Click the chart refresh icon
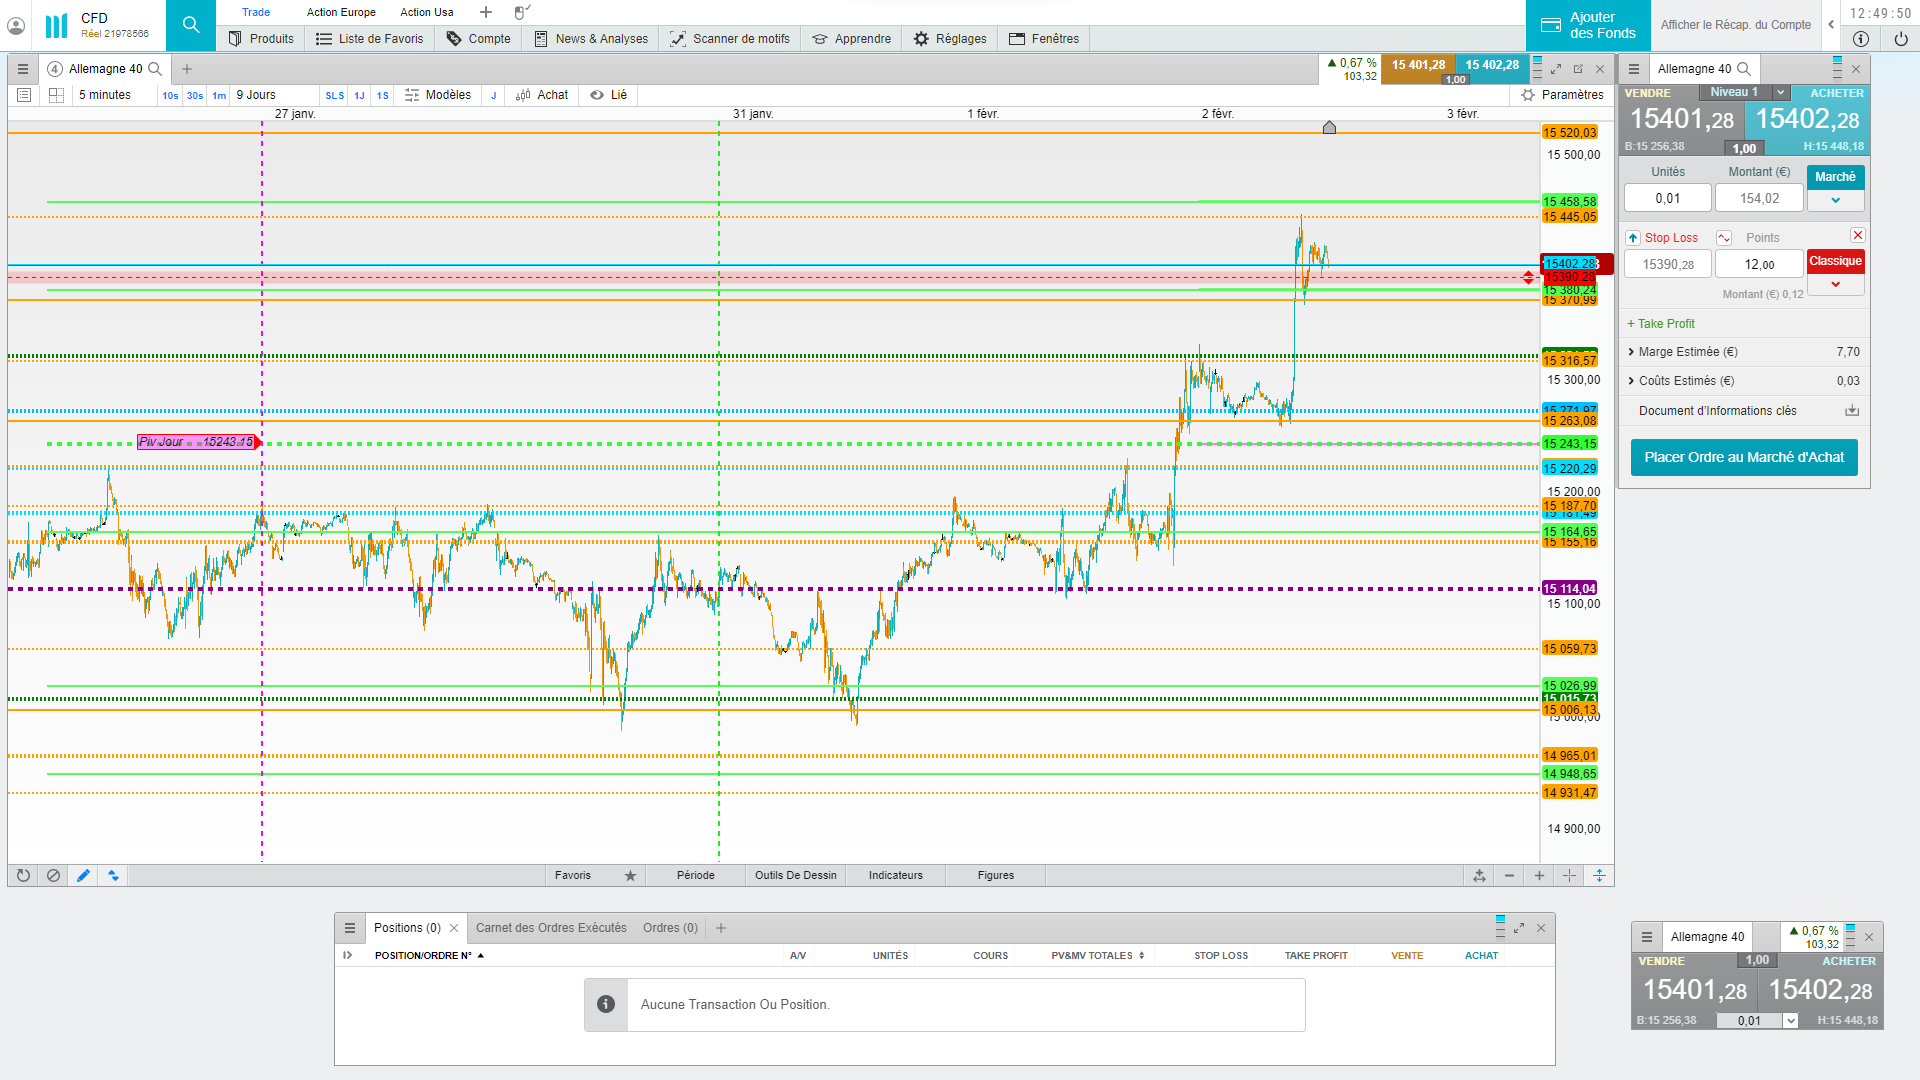 [x=23, y=875]
